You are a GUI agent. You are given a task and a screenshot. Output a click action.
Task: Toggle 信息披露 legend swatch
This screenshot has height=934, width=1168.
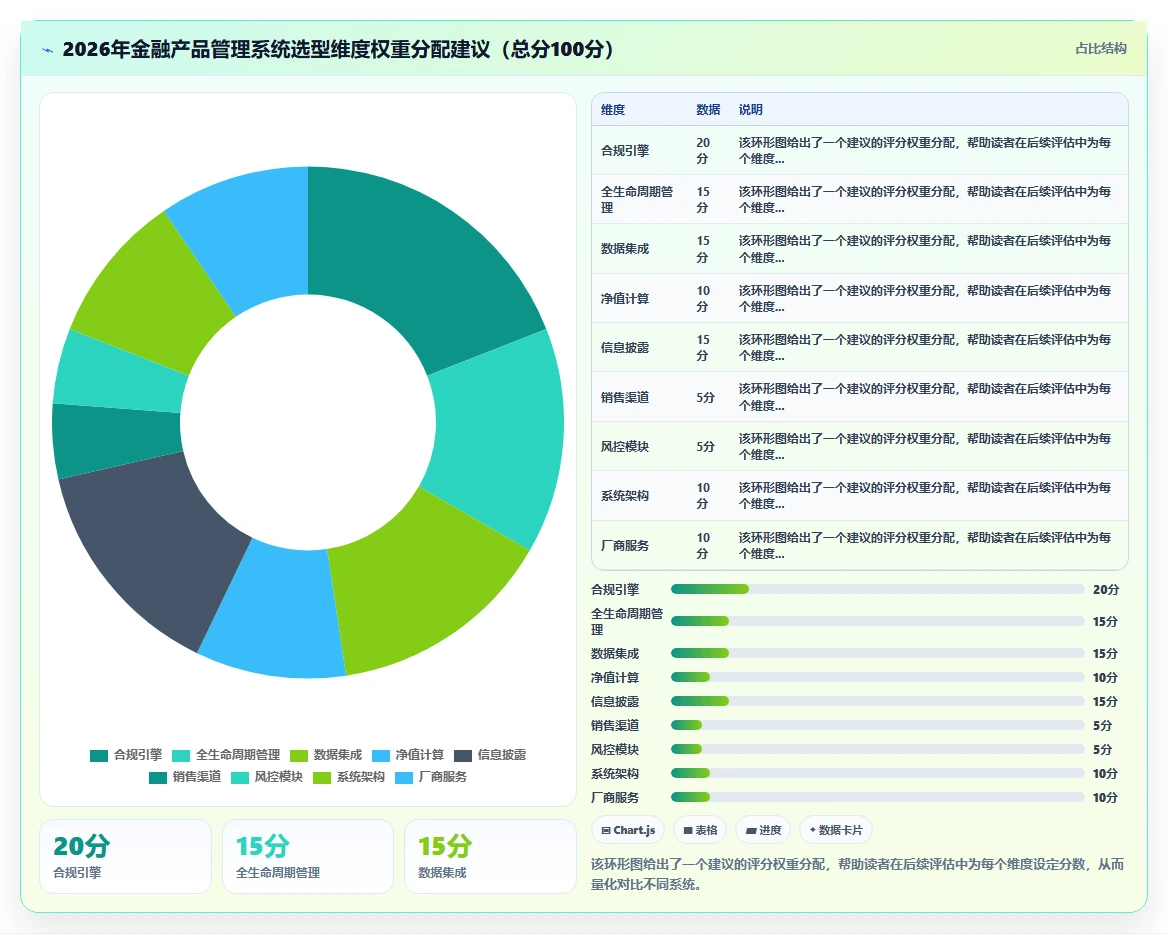(463, 755)
